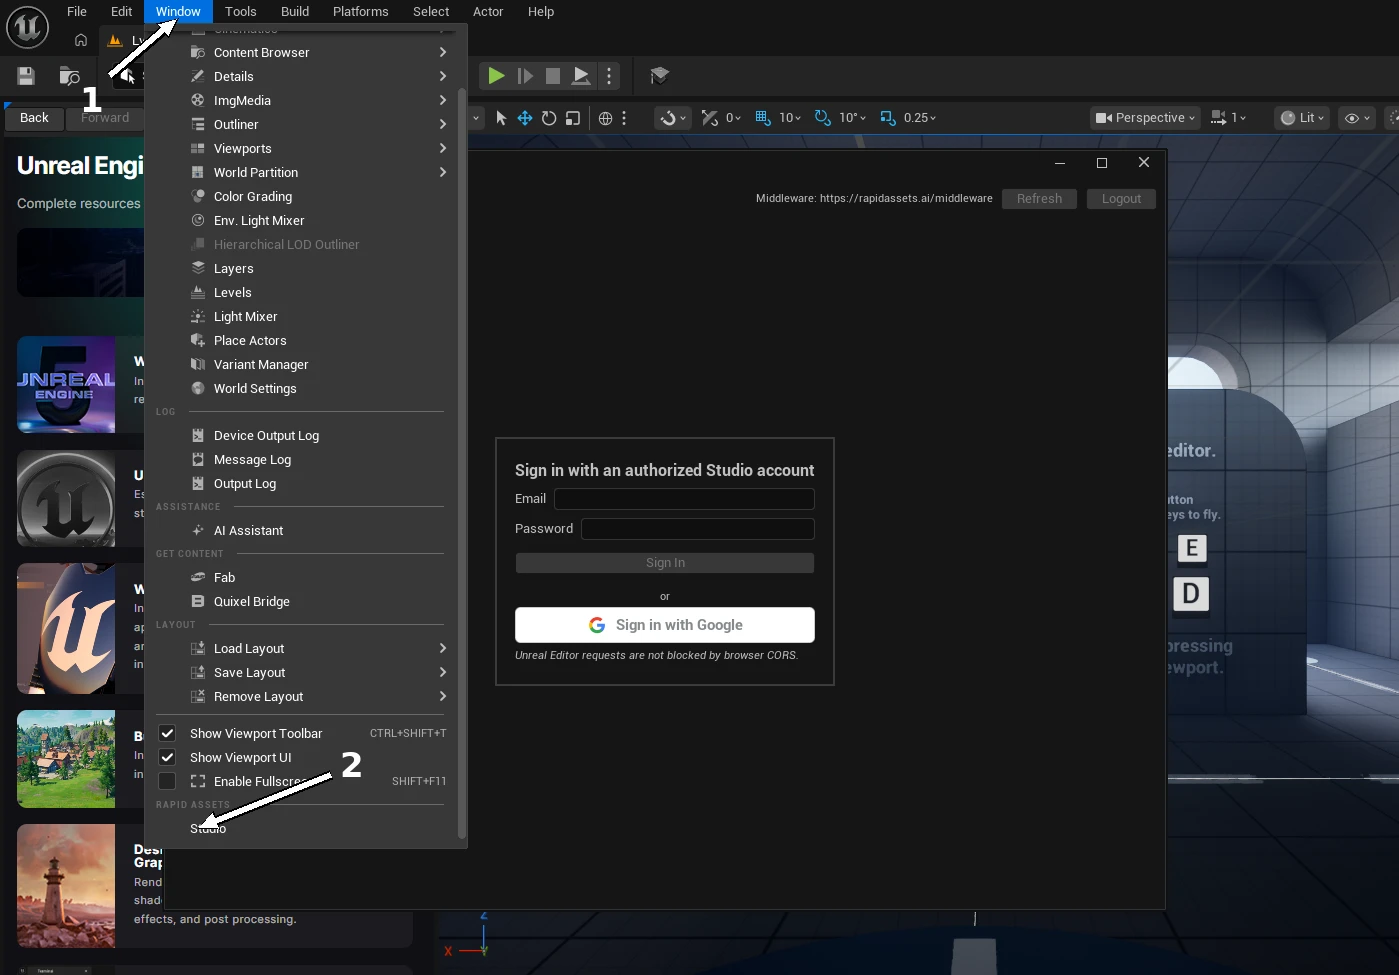Open the Browse content icon in toolbar
This screenshot has height=975, width=1399.
coord(69,76)
